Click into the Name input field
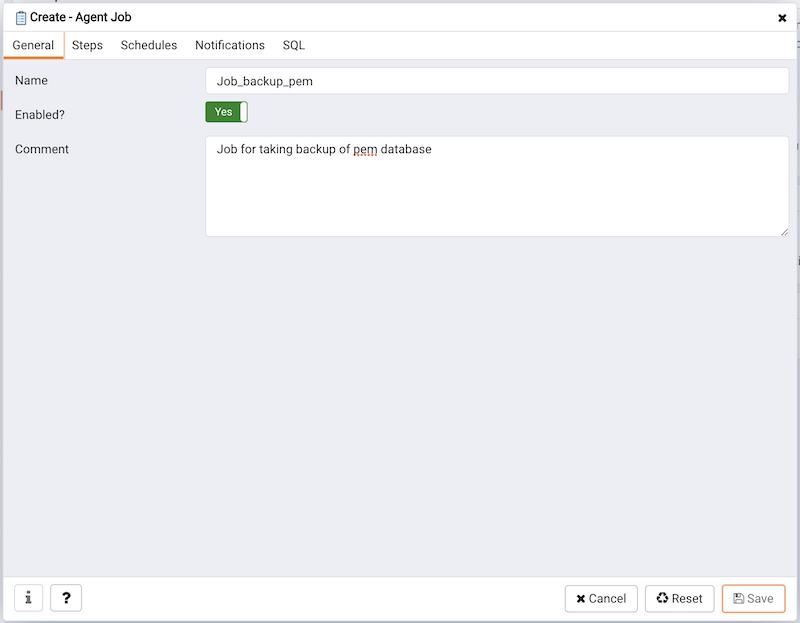This screenshot has height=623, width=800. (497, 81)
